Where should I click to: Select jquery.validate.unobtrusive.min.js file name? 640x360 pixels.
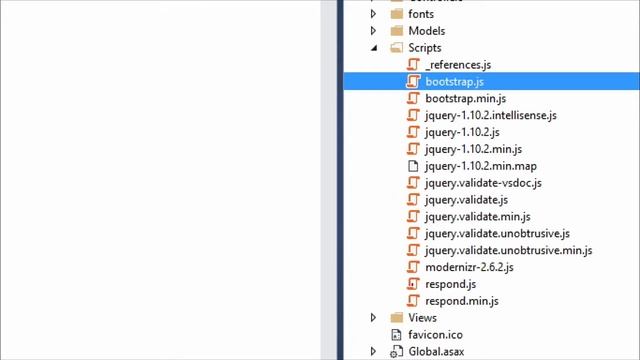click(x=509, y=251)
